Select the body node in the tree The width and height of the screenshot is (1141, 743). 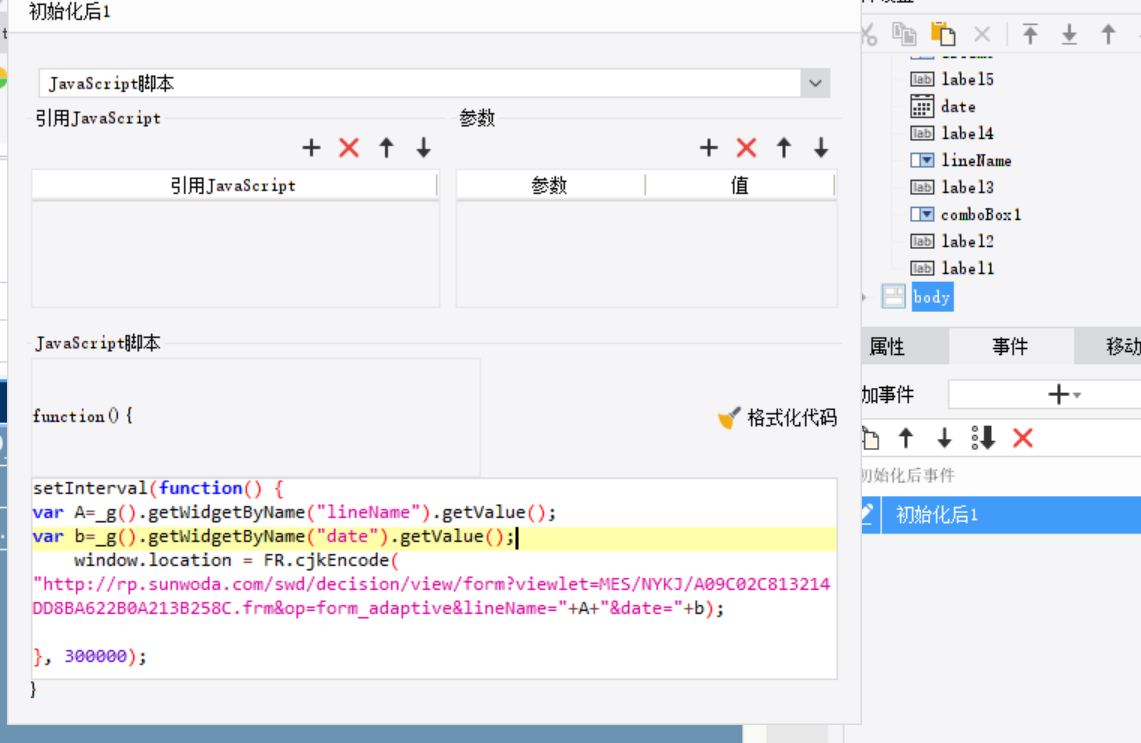(x=932, y=297)
